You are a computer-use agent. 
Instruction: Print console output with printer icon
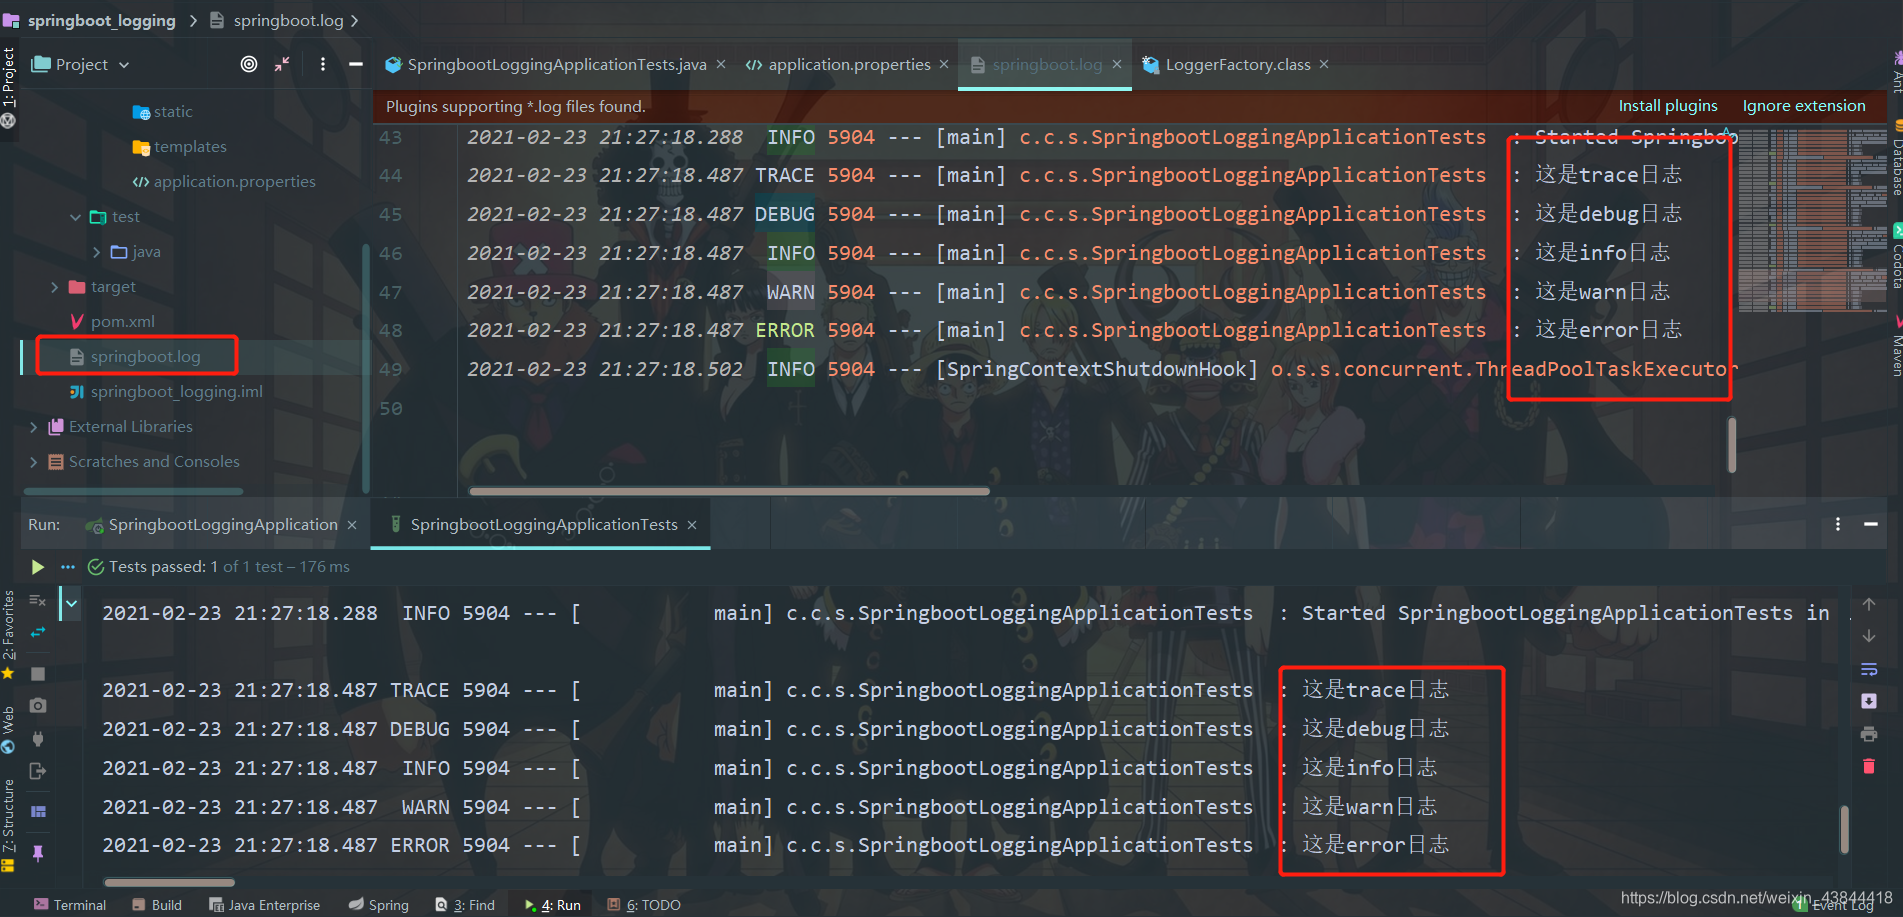[x=1868, y=734]
